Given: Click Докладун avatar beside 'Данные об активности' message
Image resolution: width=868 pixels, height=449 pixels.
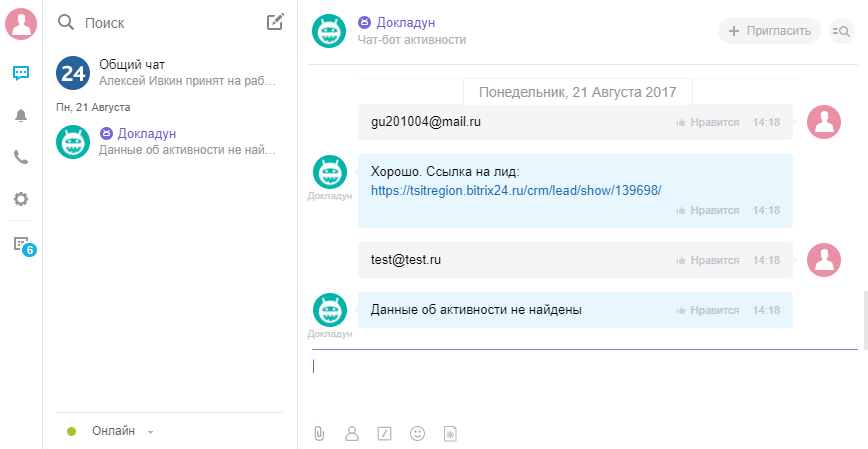Looking at the screenshot, I should (330, 310).
